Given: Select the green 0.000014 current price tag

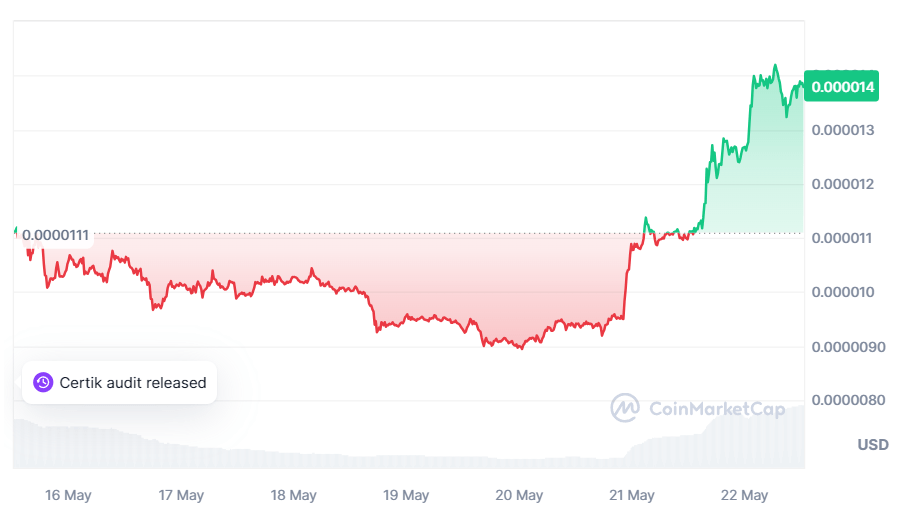Looking at the screenshot, I should [x=842, y=86].
